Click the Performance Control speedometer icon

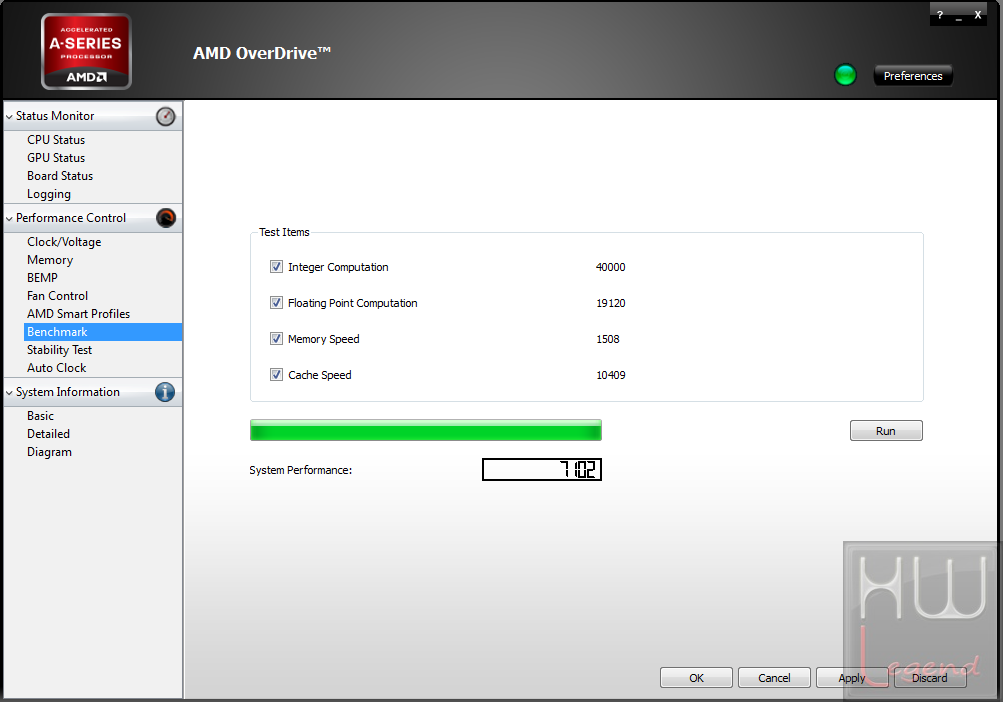[x=166, y=218]
